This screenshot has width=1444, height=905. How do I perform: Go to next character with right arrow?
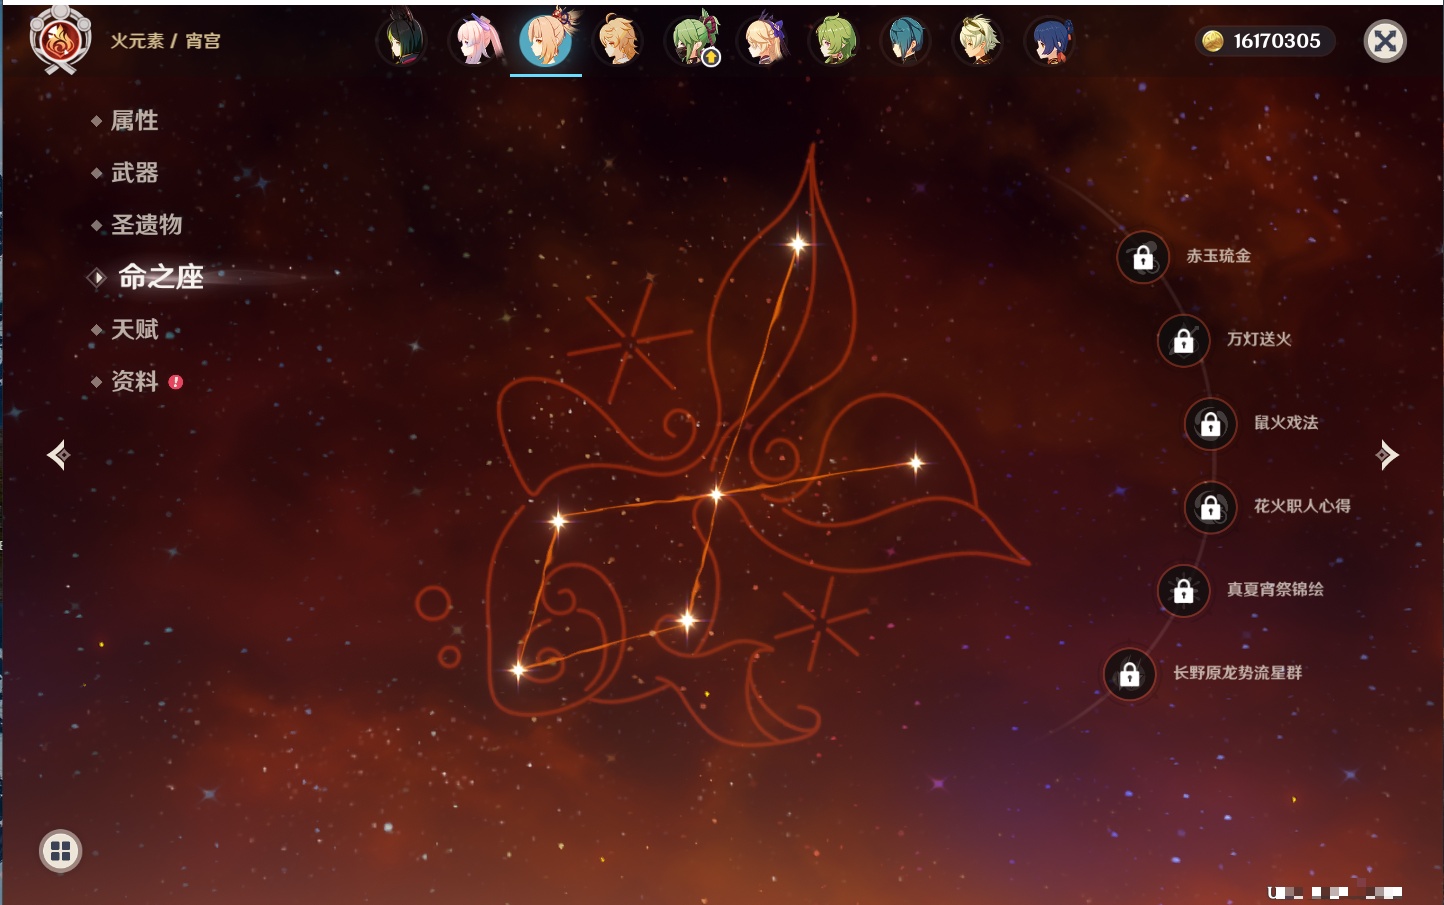pyautogui.click(x=1387, y=455)
